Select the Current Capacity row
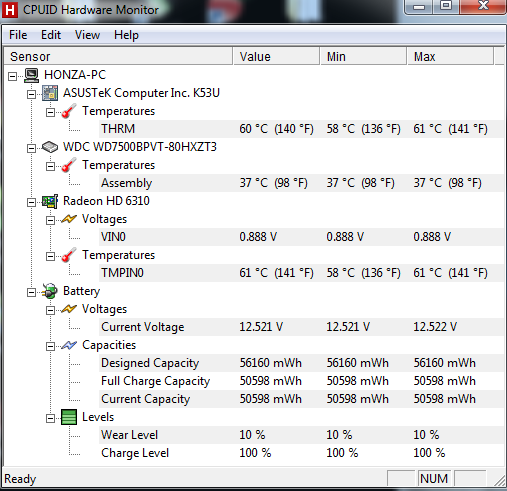Image resolution: width=507 pixels, height=491 pixels. click(x=301, y=399)
